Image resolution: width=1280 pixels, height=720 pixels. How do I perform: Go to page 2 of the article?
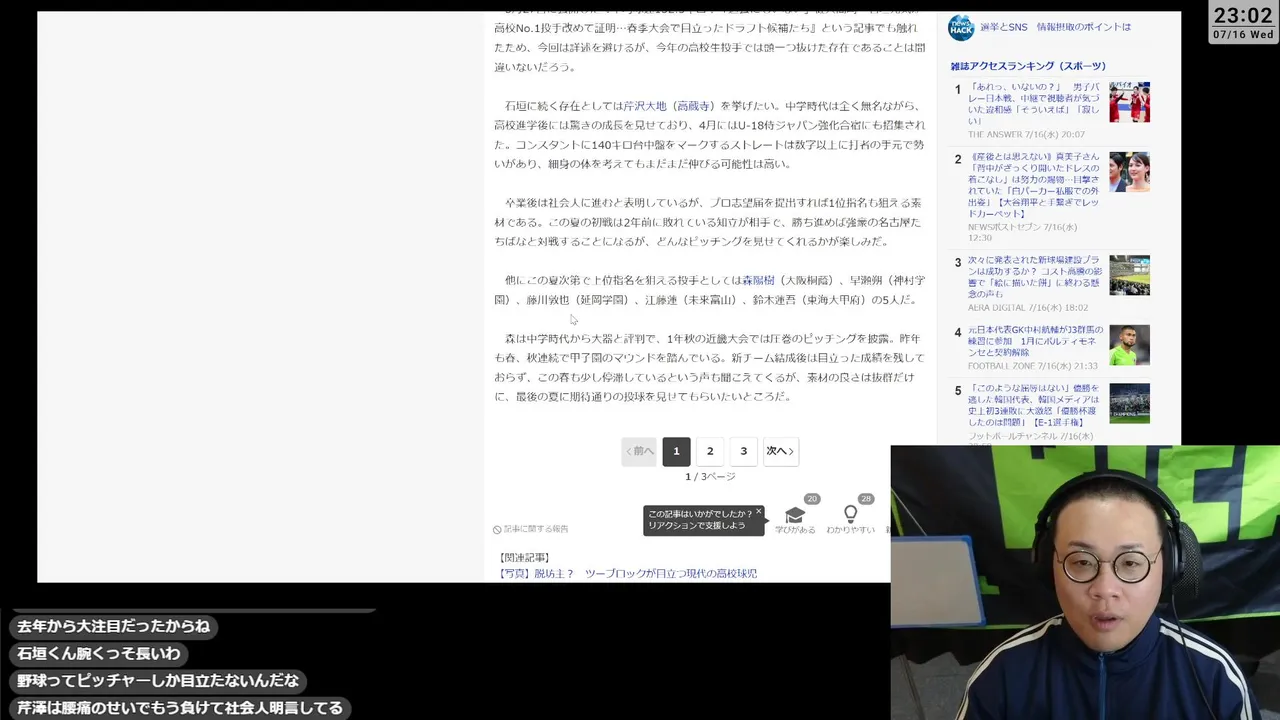coord(710,451)
